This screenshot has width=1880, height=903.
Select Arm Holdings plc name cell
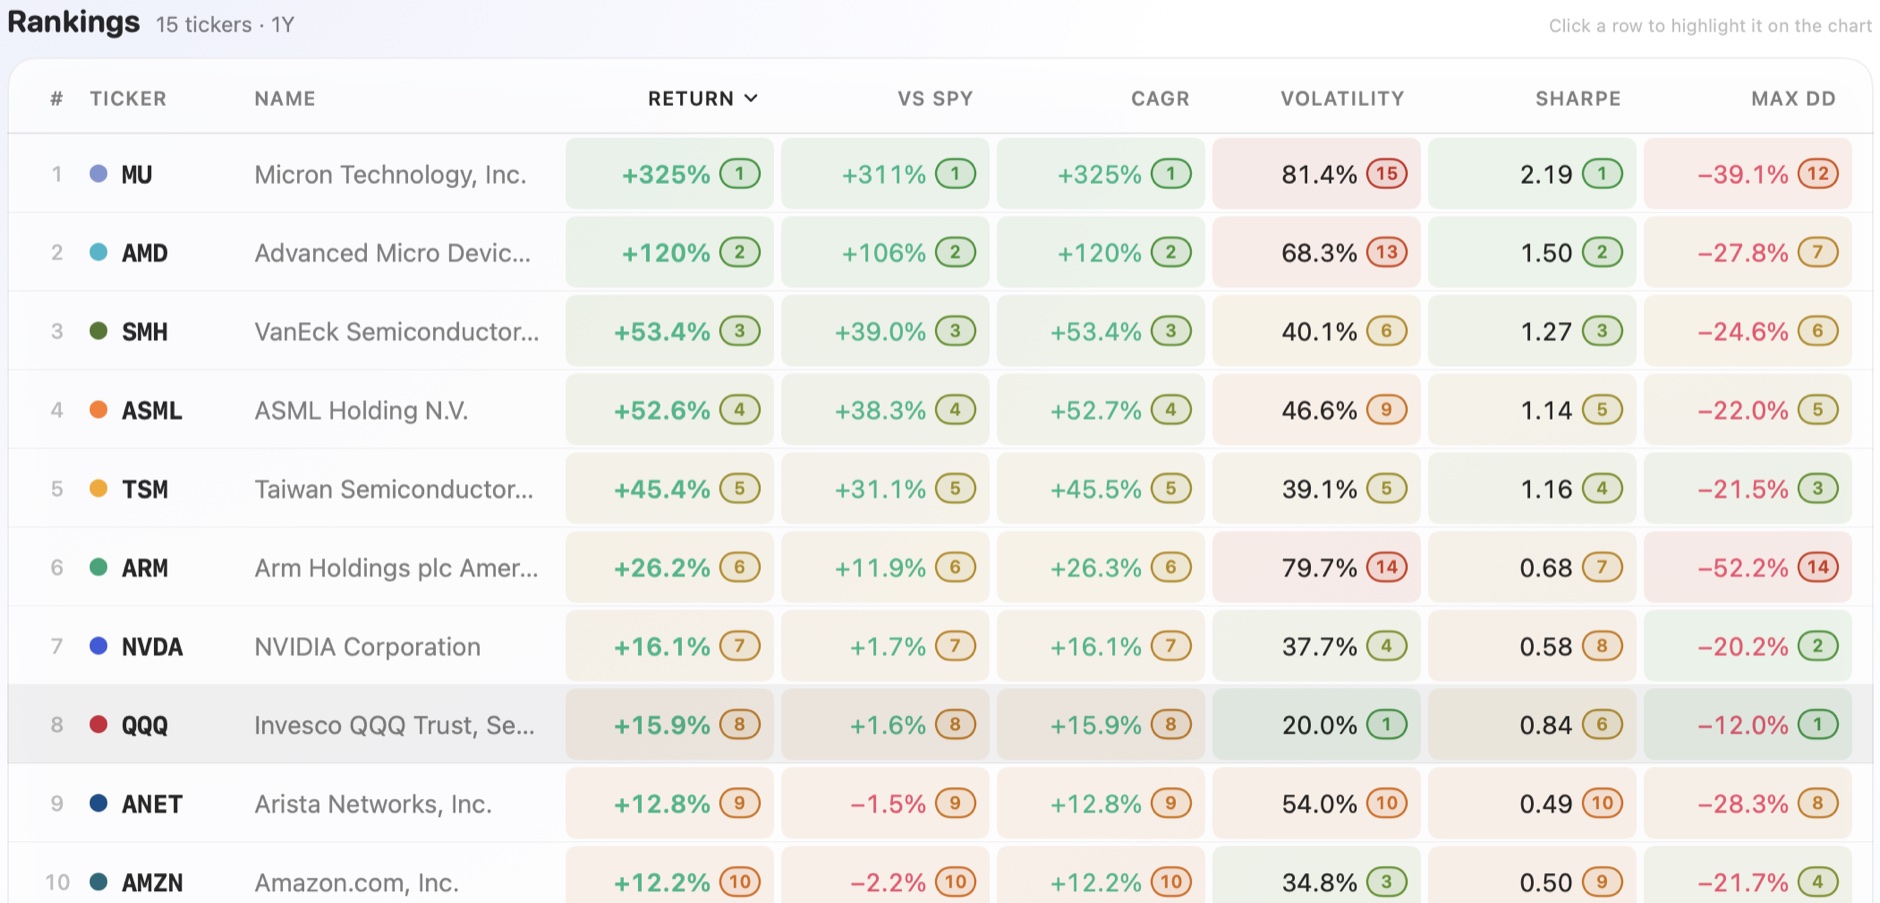point(396,568)
